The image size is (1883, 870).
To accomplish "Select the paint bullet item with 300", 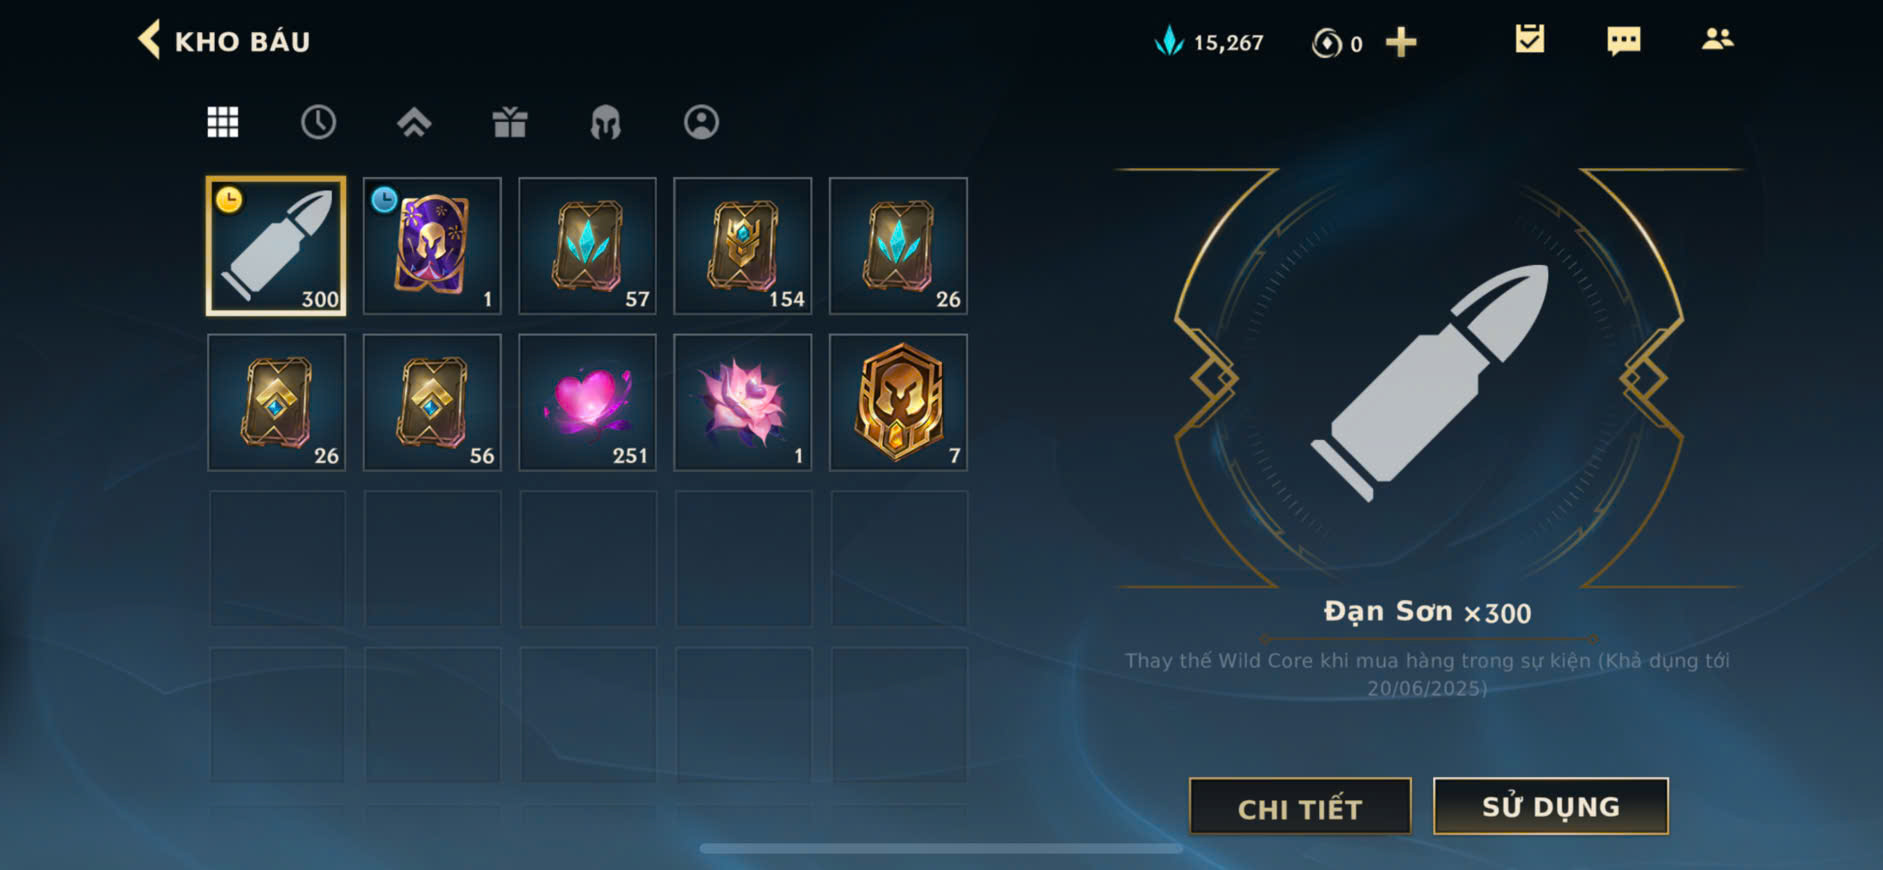I will tap(276, 246).
